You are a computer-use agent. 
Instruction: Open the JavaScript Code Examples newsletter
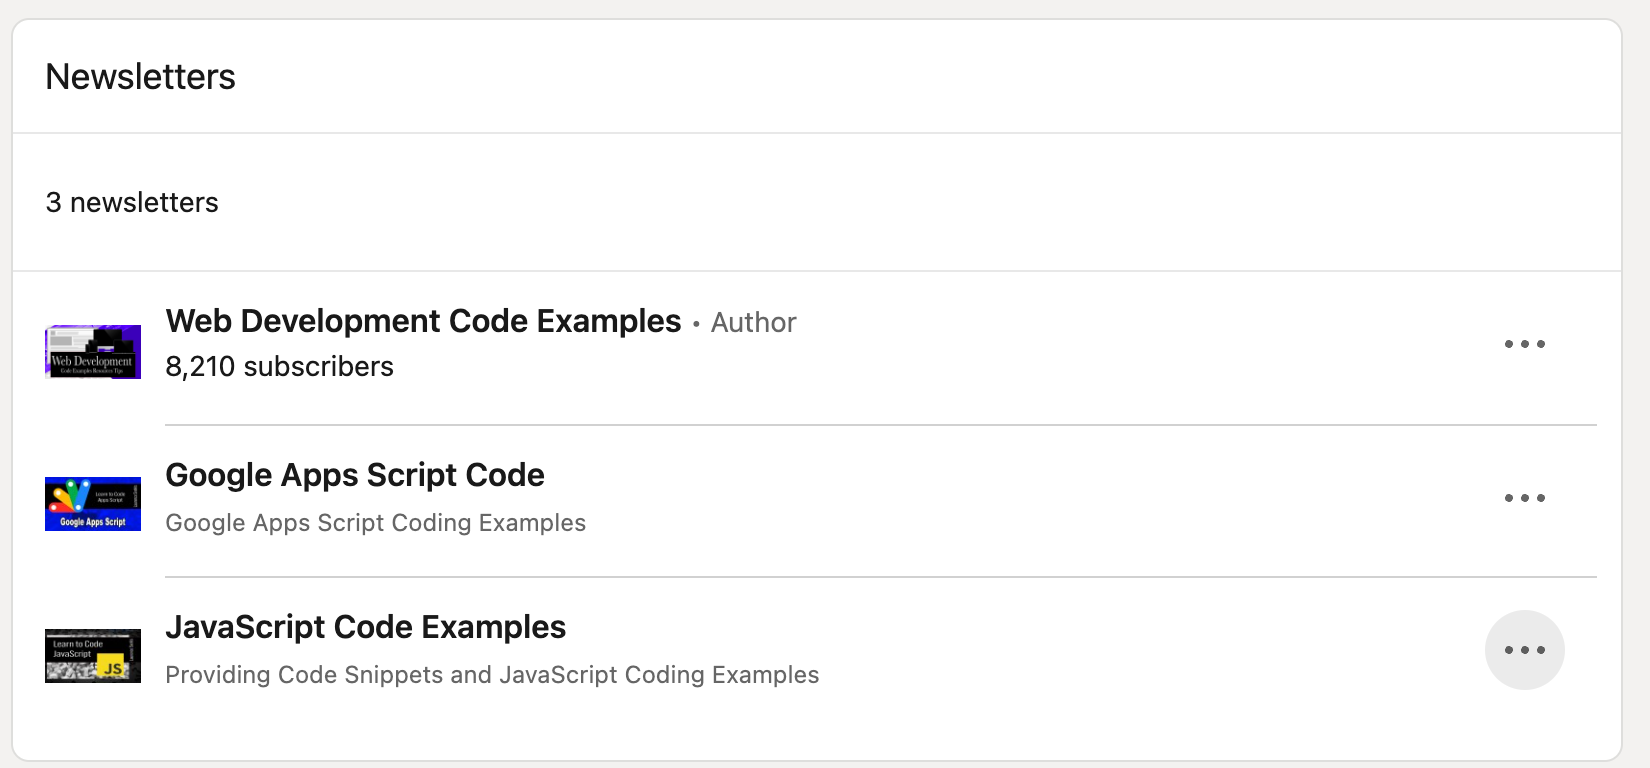(366, 627)
